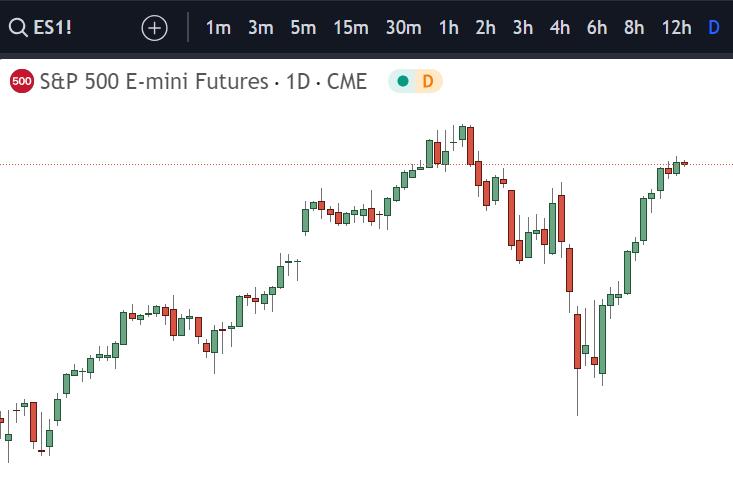Image resolution: width=733 pixels, height=486 pixels.
Task: Switch to the 4h interval
Action: click(560, 28)
